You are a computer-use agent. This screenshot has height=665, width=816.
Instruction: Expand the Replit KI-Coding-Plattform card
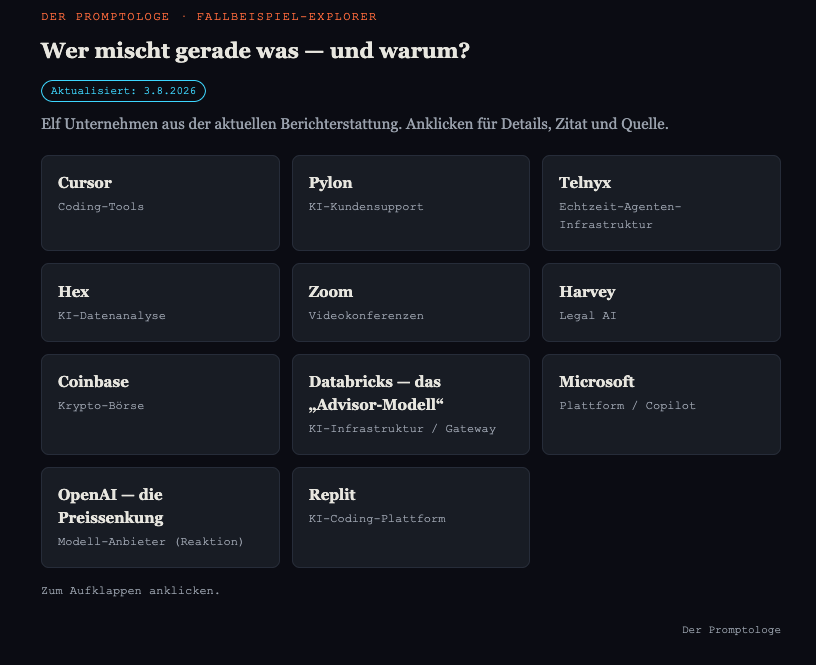411,517
